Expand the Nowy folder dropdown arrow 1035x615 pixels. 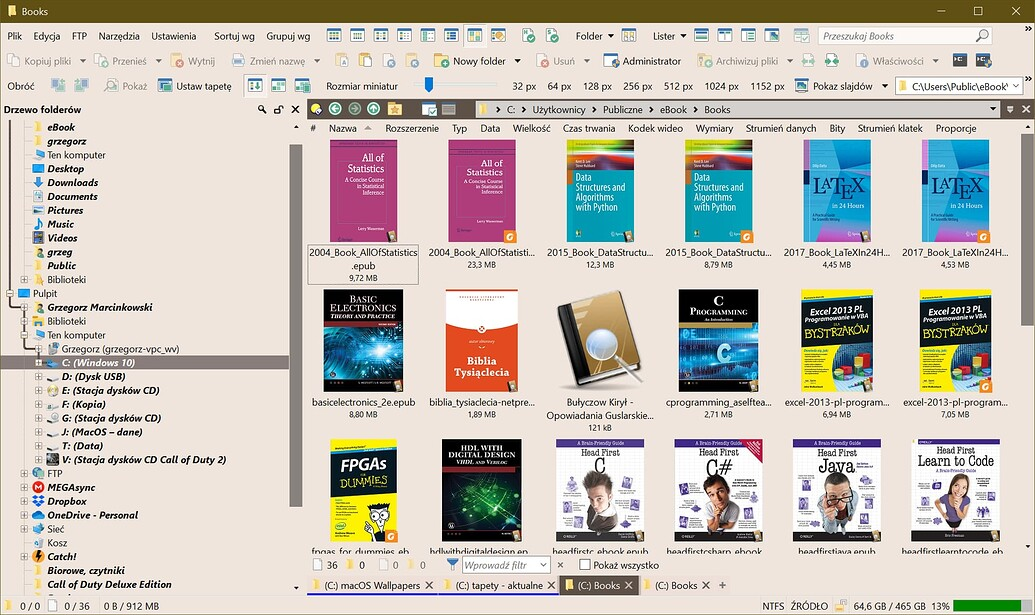pyautogui.click(x=518, y=61)
